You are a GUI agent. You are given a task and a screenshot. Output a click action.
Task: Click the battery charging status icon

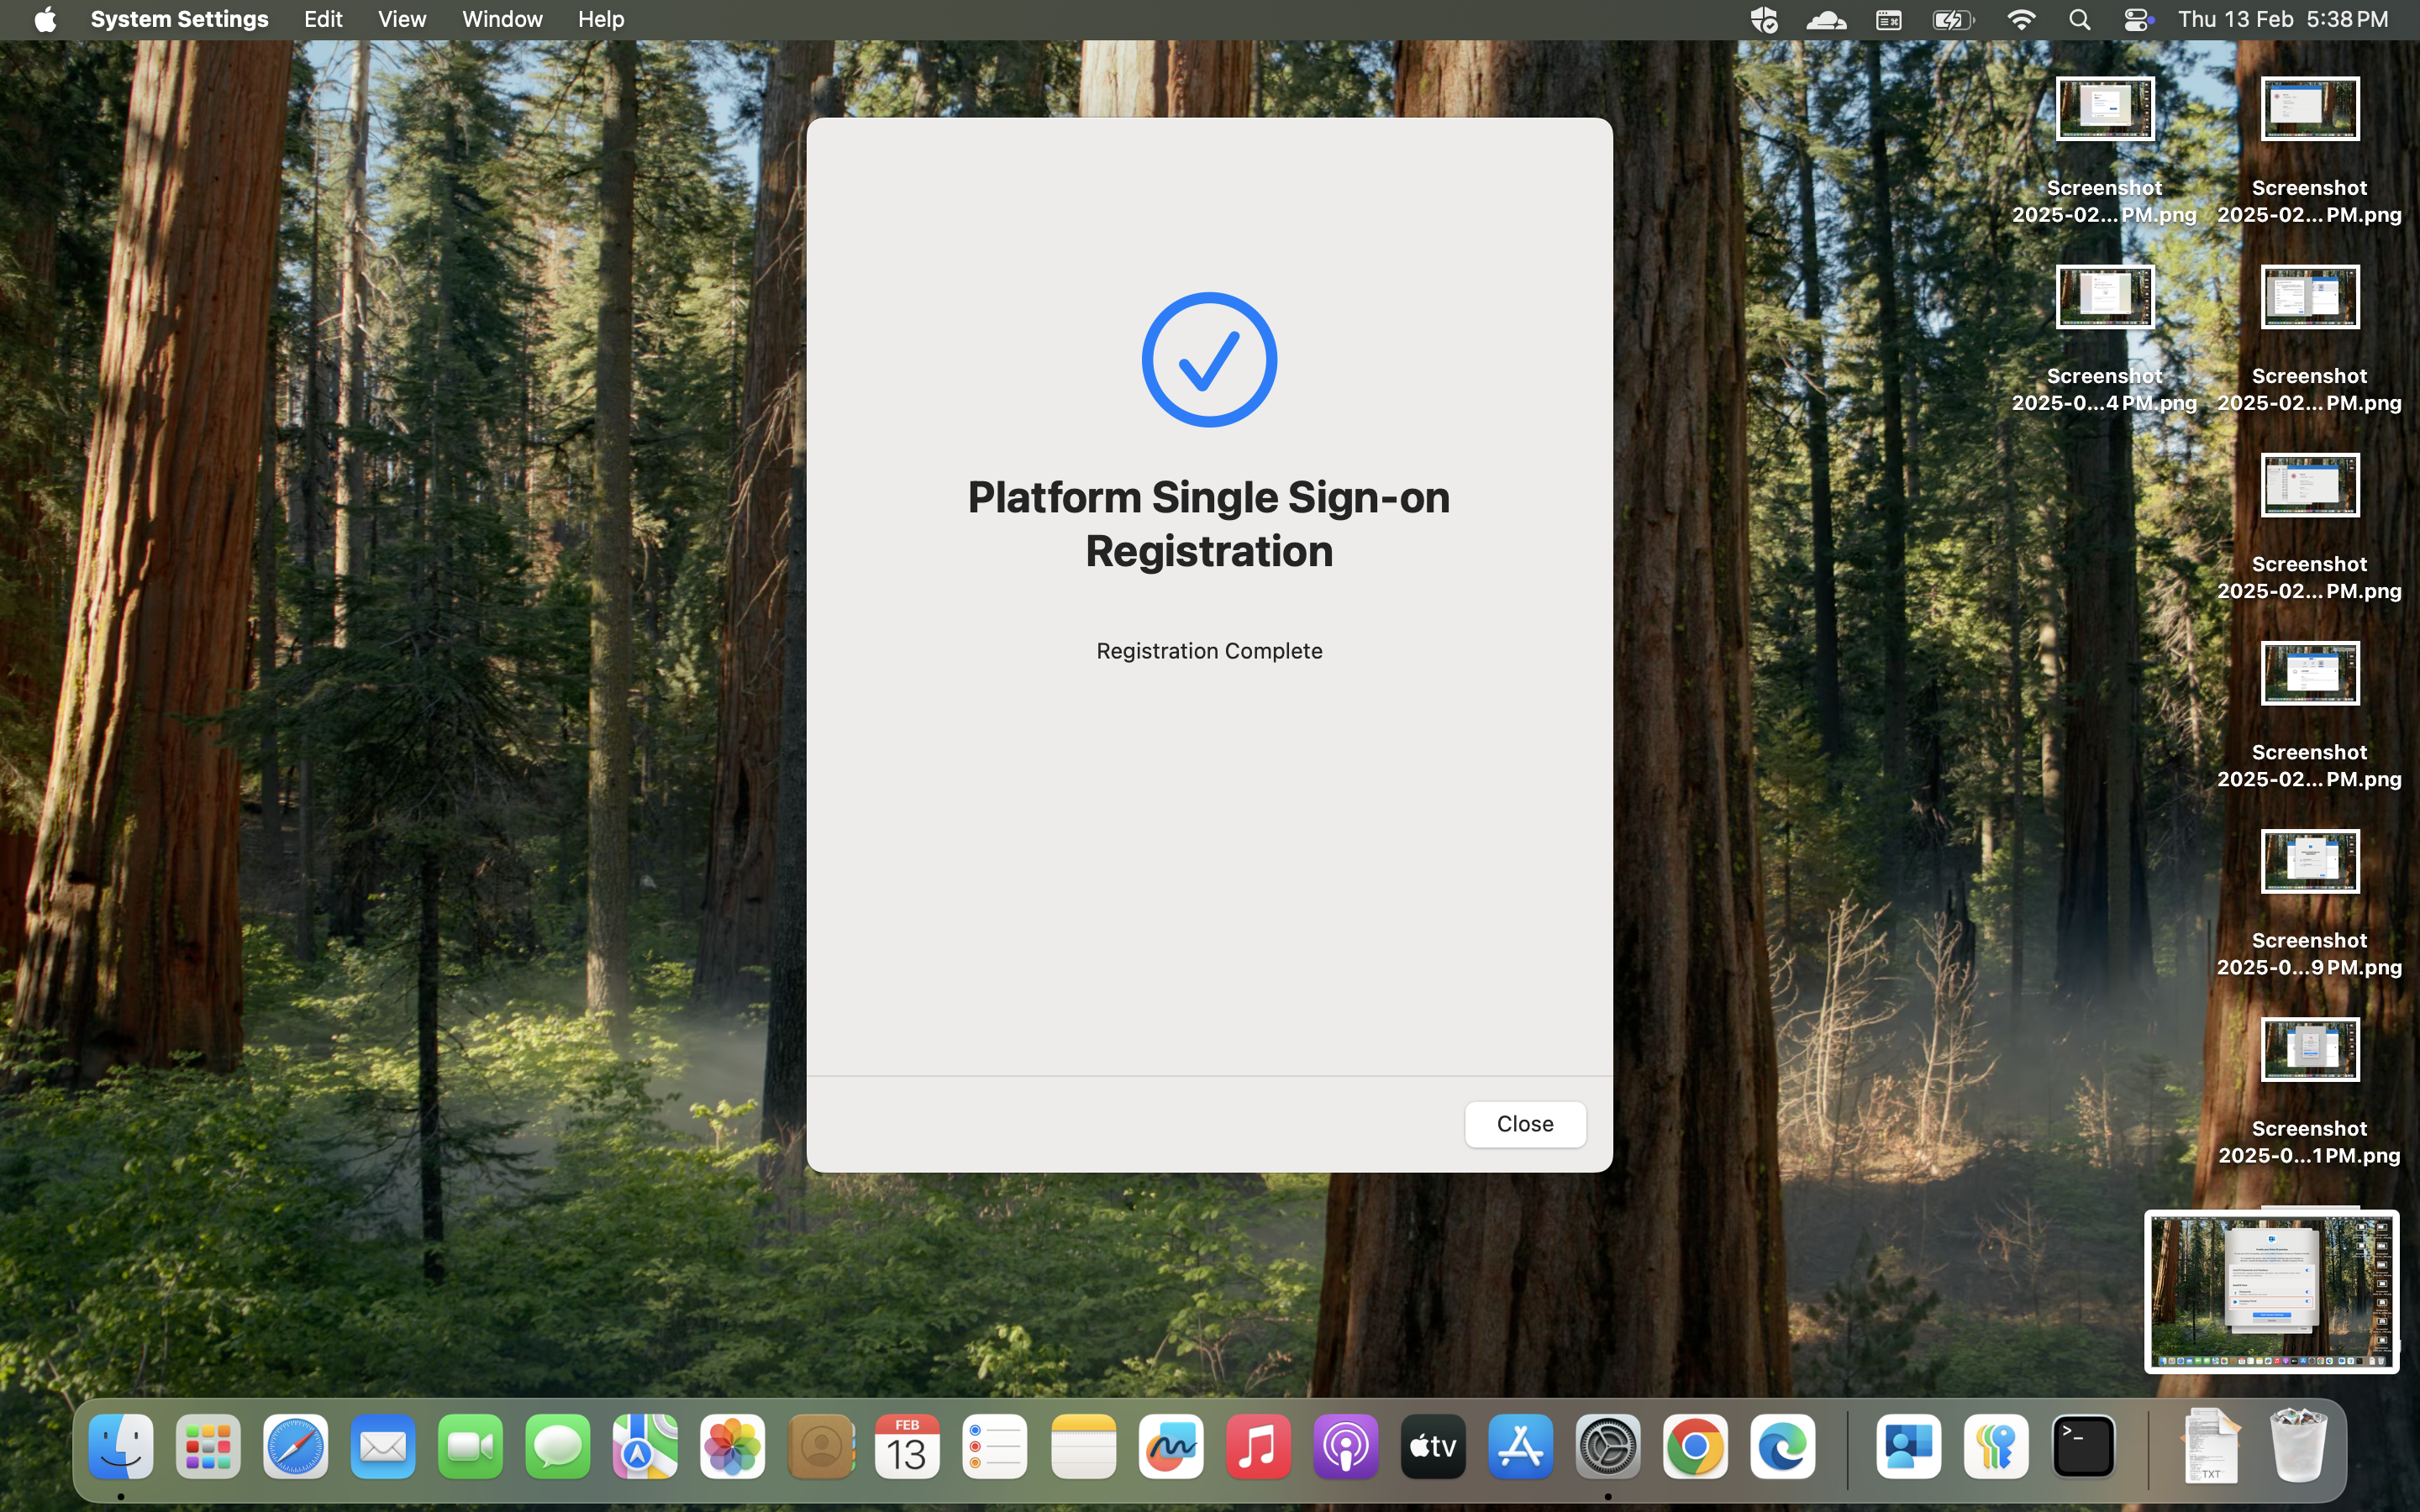[1953, 19]
